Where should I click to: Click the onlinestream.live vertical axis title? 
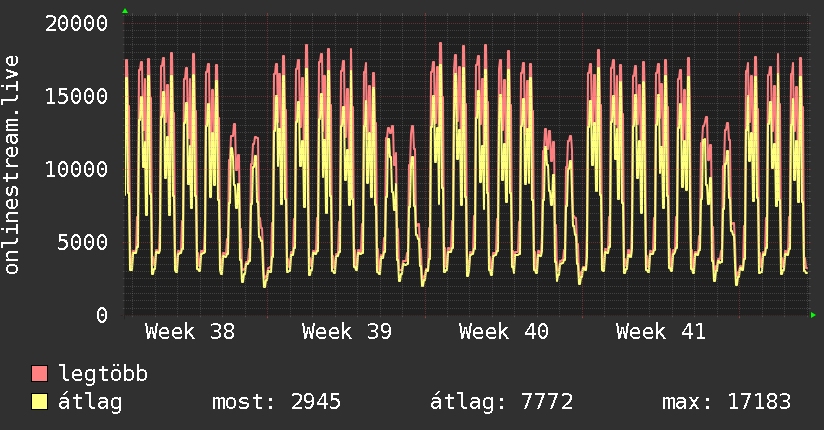(x=11, y=165)
